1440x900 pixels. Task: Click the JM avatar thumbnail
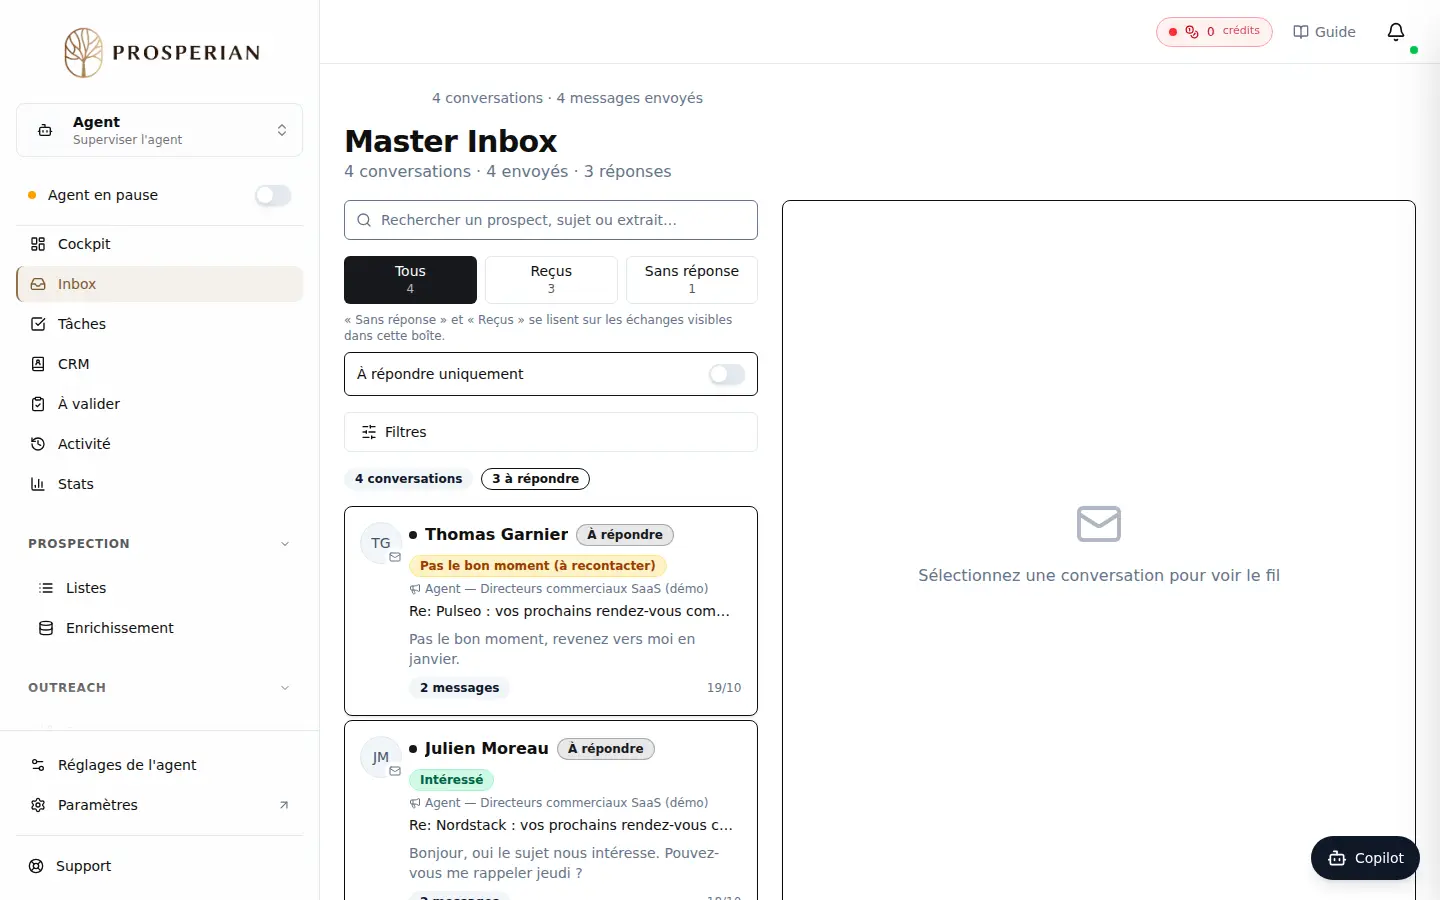pos(380,757)
